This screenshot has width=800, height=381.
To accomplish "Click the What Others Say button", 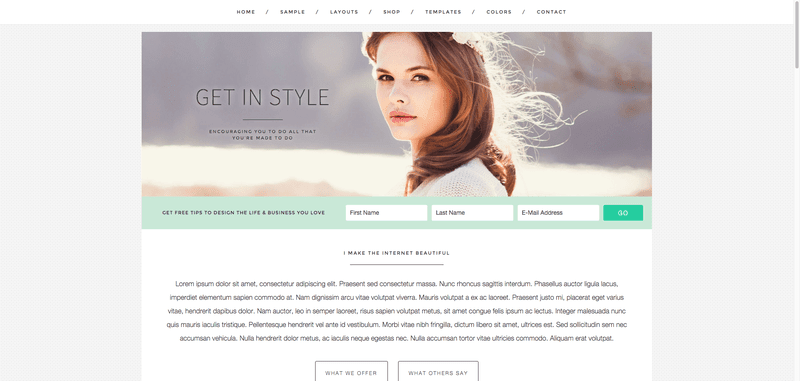I will tap(438, 372).
